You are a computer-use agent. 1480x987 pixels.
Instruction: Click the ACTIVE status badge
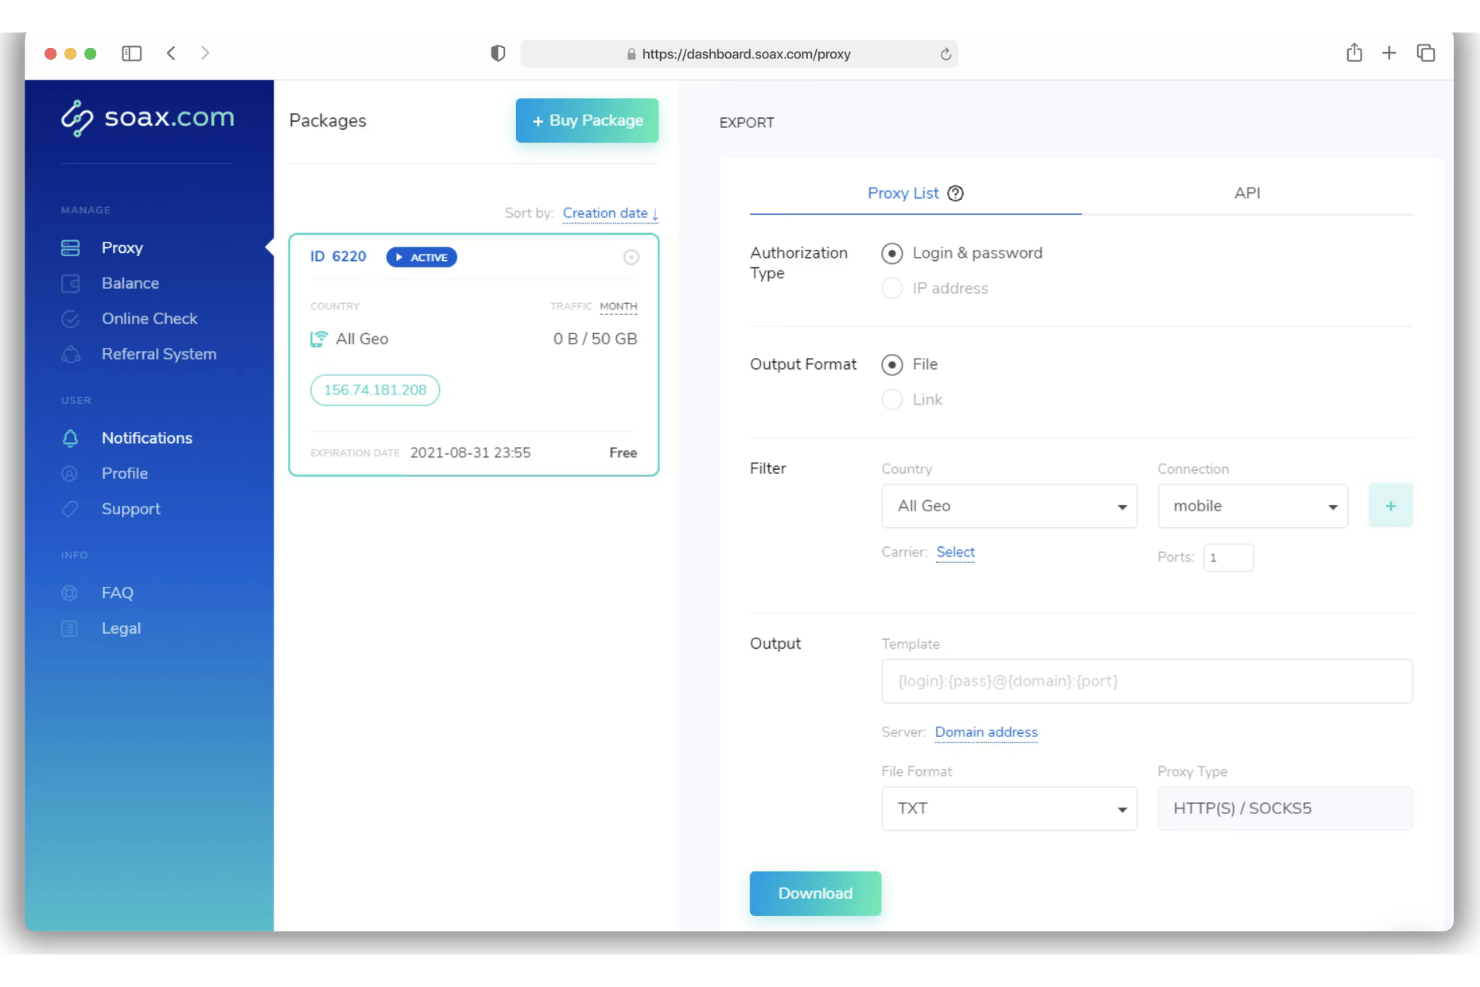pos(422,258)
